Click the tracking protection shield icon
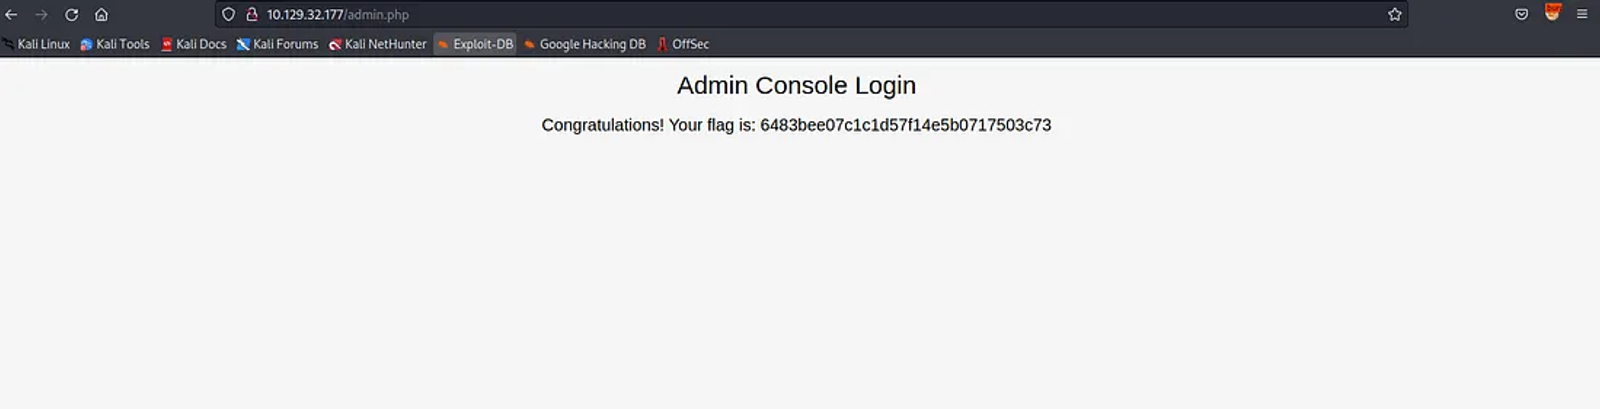This screenshot has height=409, width=1600. [228, 15]
